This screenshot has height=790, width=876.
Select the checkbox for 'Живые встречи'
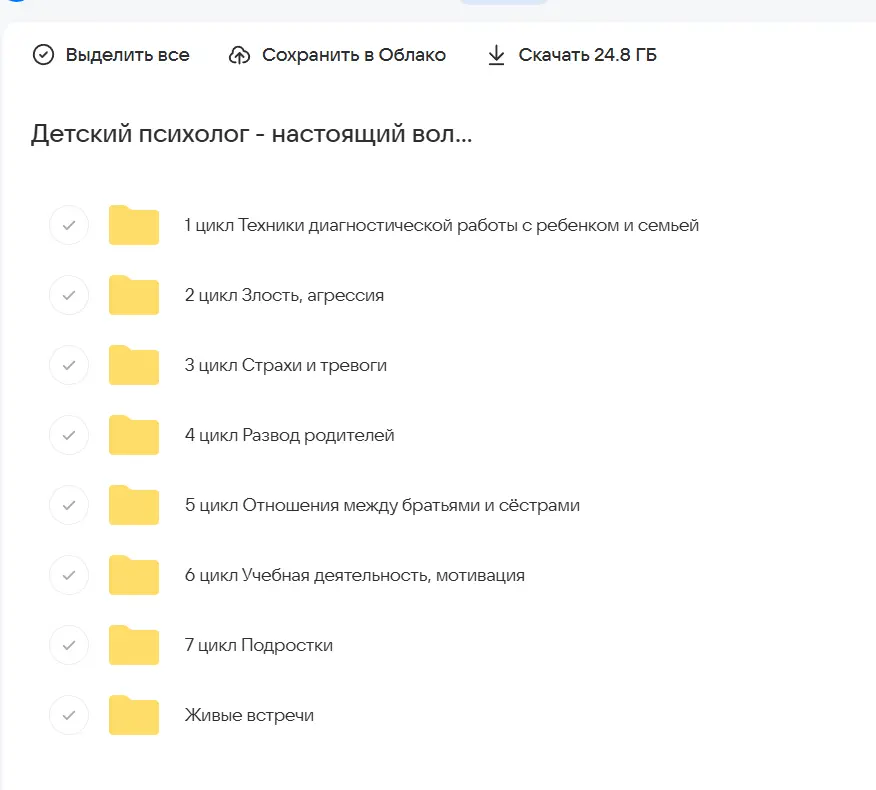click(x=68, y=715)
